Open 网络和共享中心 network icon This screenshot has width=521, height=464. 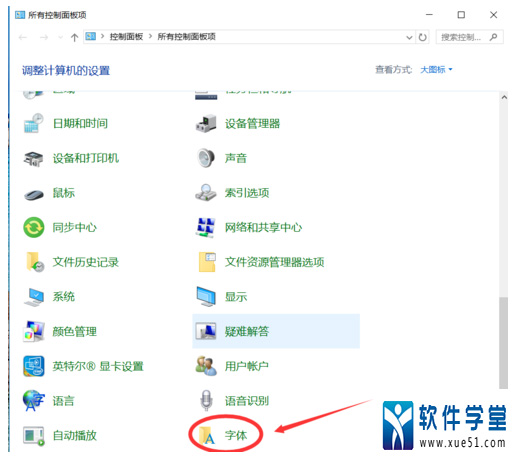tap(205, 227)
